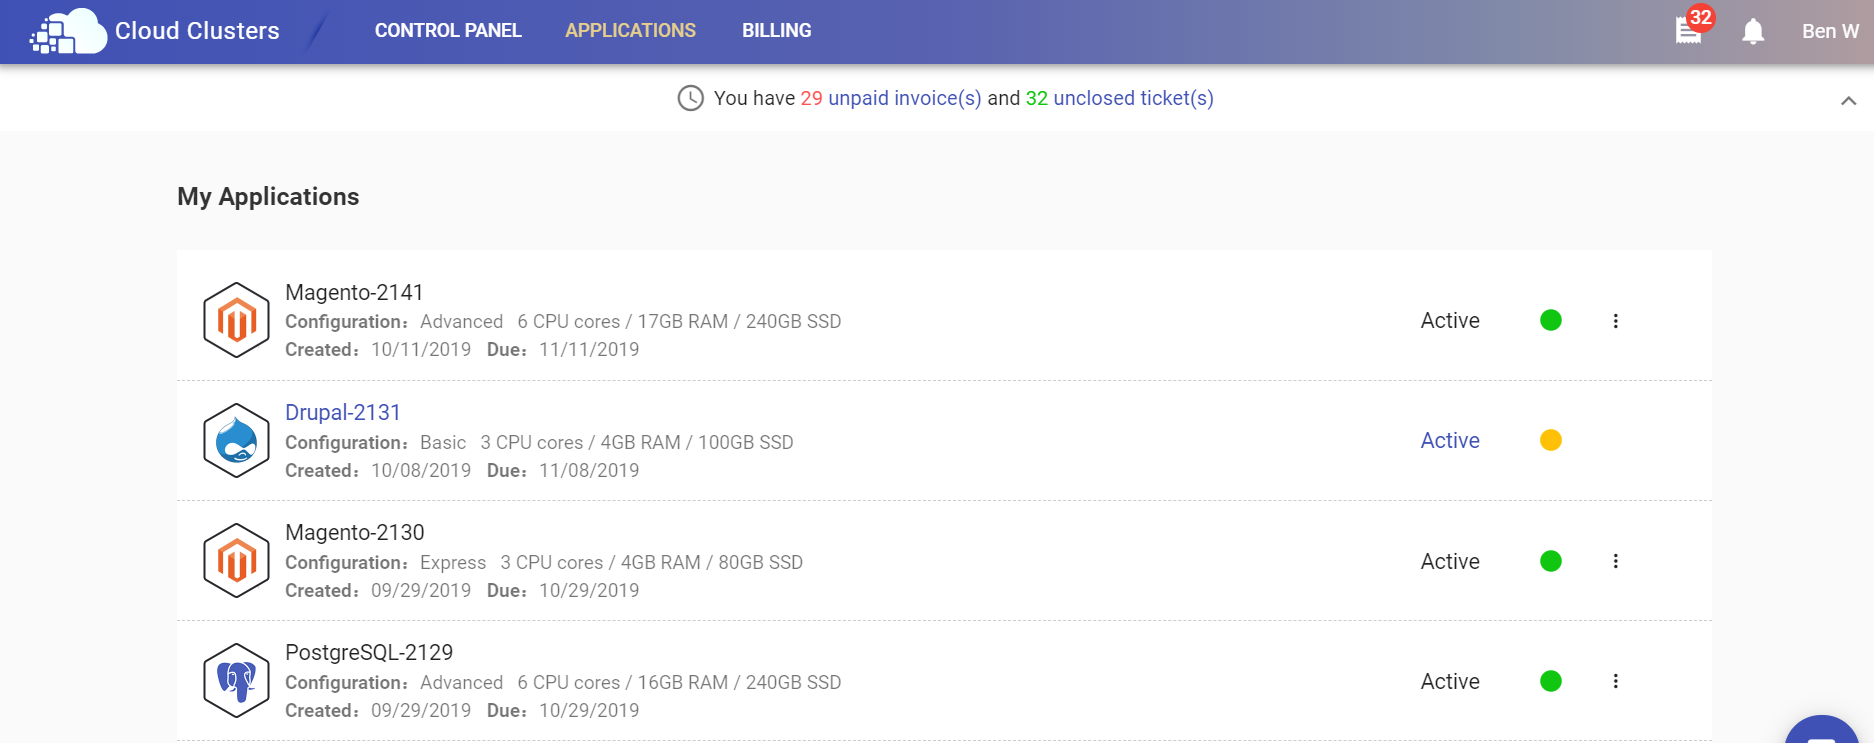Open the Drupal-2131 application link
Viewport: 1874px width, 743px height.
(343, 412)
